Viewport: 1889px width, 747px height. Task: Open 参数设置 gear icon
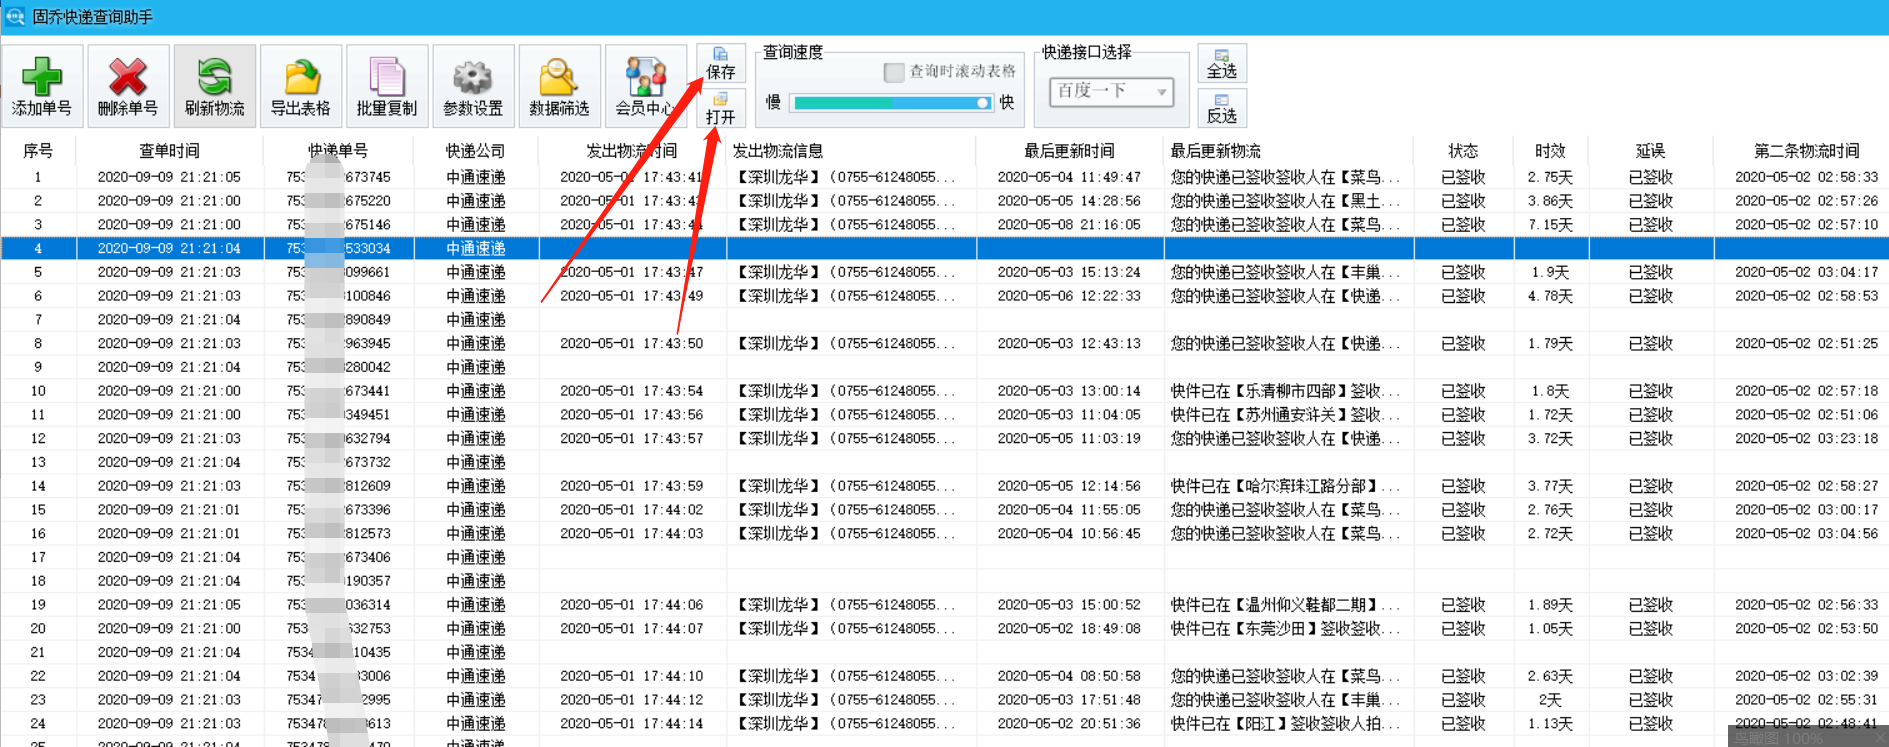(x=473, y=77)
